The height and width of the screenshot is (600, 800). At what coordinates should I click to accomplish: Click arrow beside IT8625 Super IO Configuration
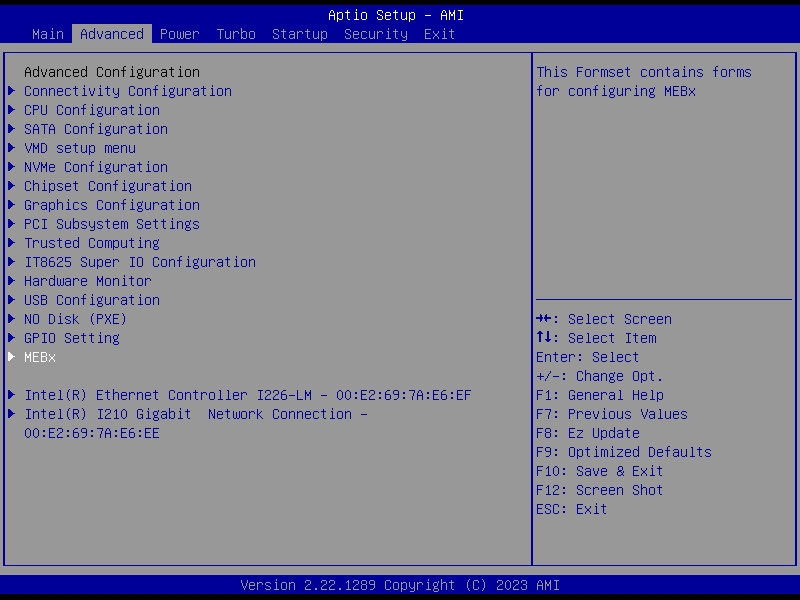point(12,262)
